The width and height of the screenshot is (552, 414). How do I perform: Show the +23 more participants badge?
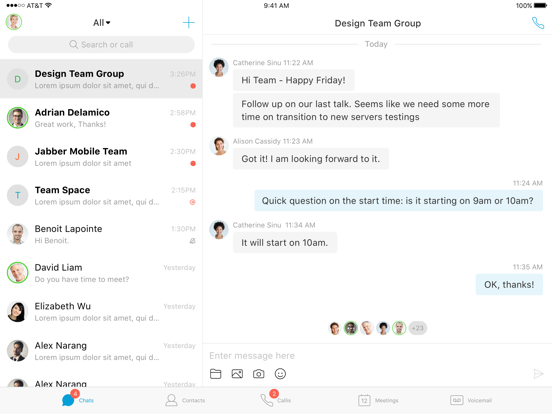418,328
